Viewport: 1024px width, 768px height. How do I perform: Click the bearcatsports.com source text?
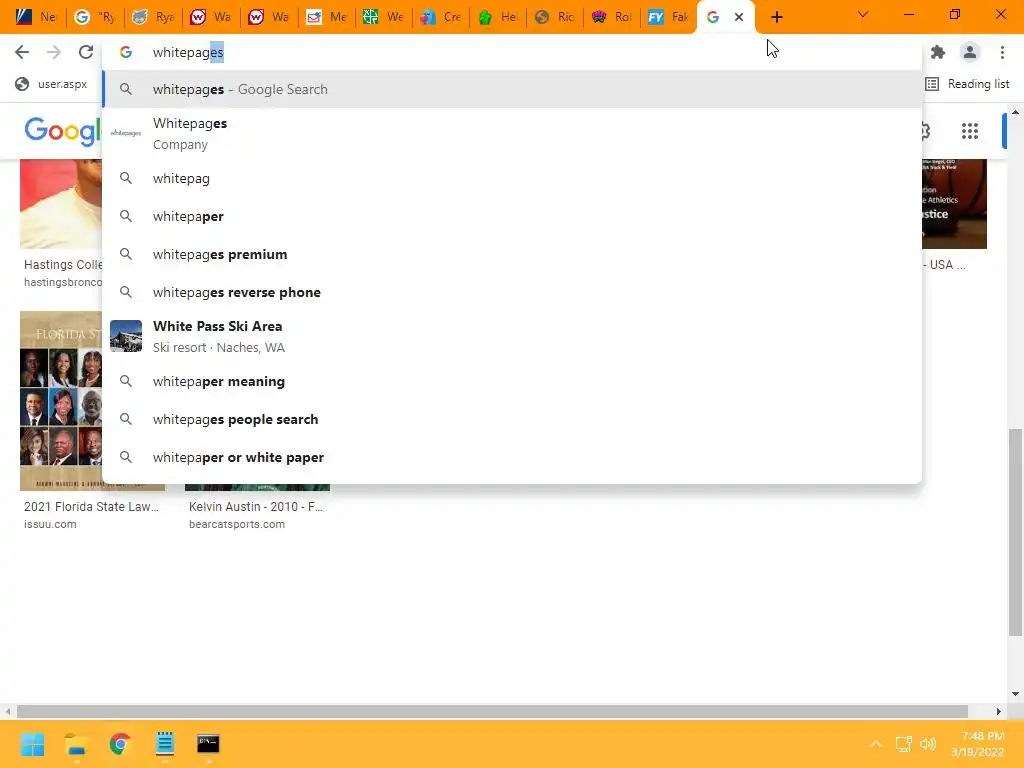click(x=236, y=524)
